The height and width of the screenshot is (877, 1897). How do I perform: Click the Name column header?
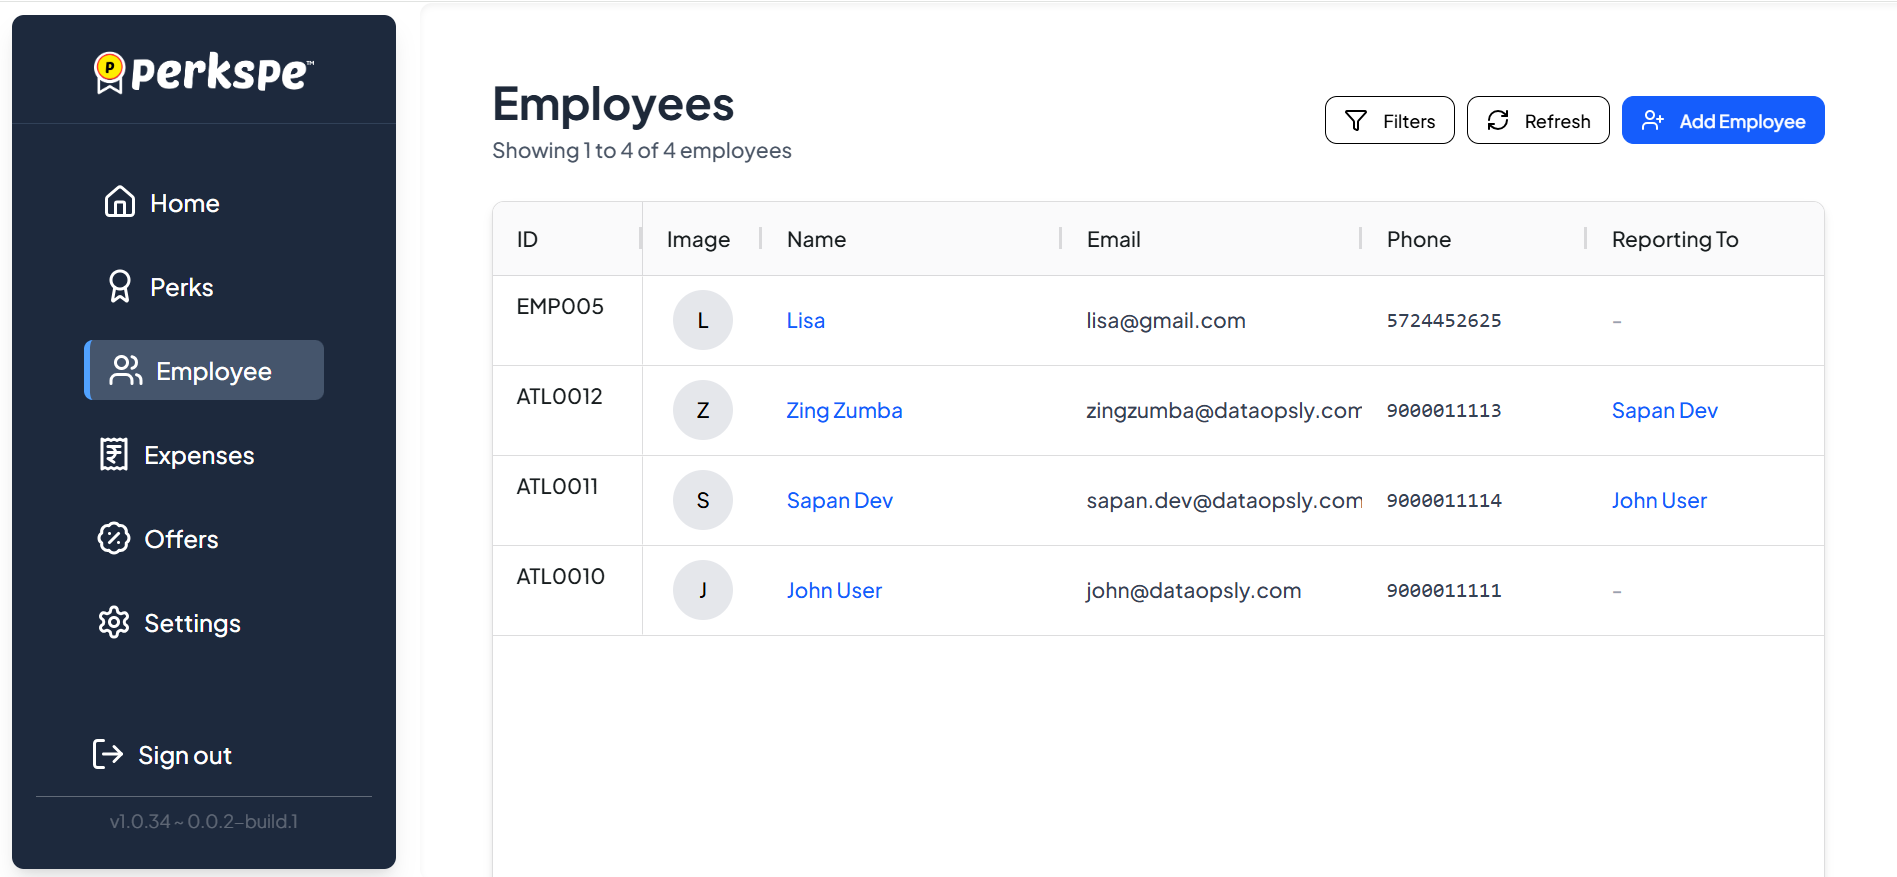point(816,239)
